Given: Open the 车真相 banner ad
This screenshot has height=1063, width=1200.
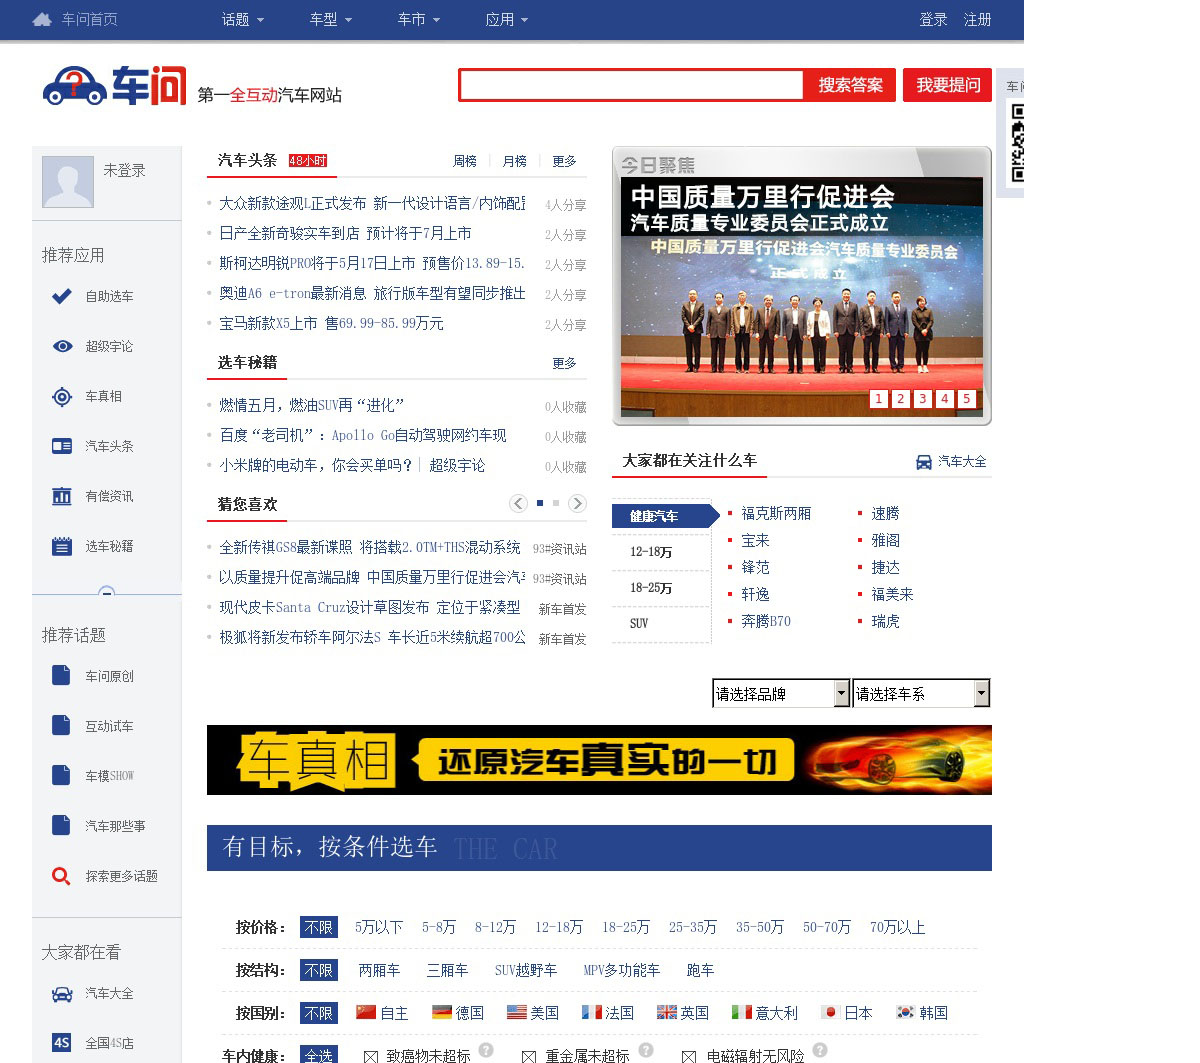Looking at the screenshot, I should pyautogui.click(x=599, y=760).
